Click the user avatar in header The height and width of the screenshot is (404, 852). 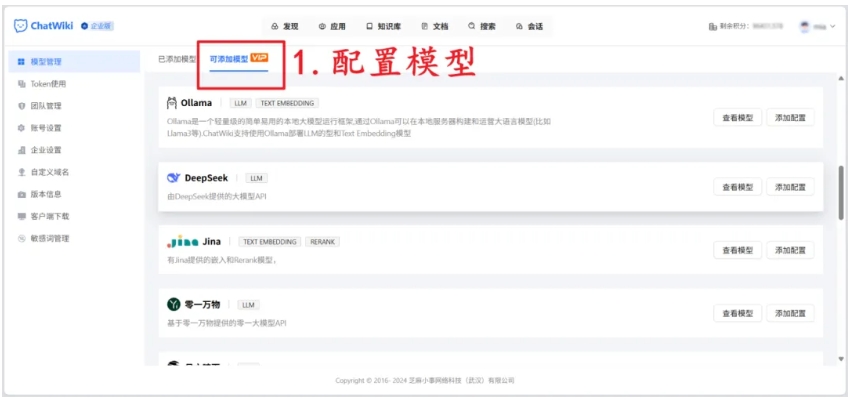804,26
